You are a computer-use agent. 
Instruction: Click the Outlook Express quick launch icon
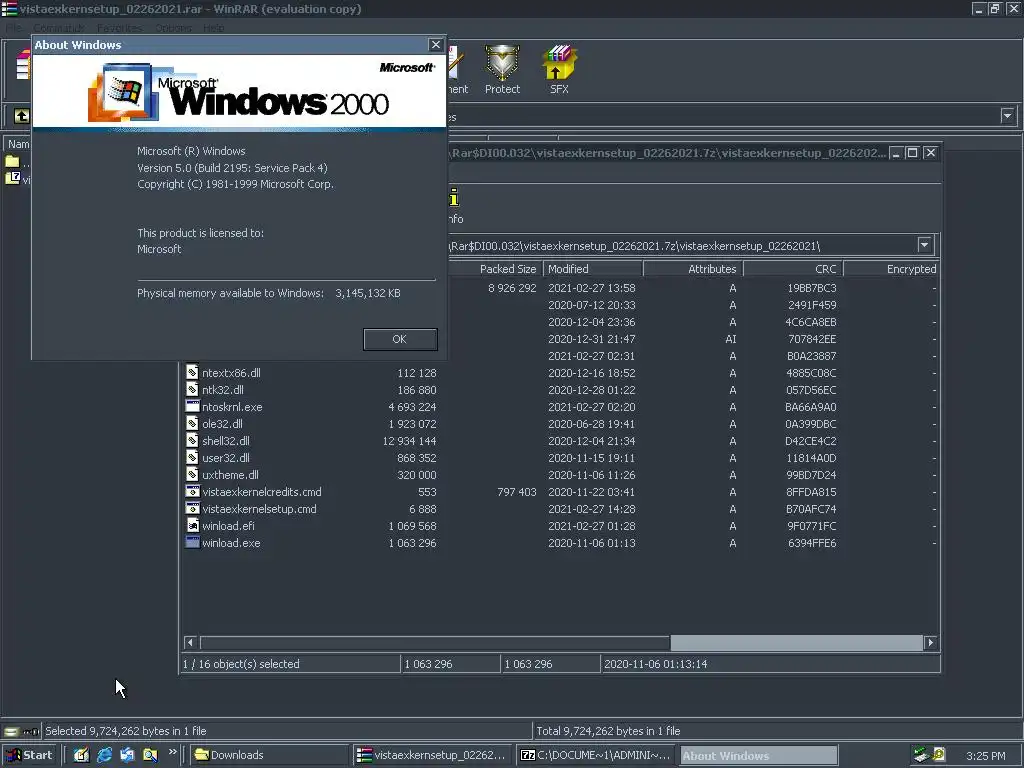[x=127, y=755]
